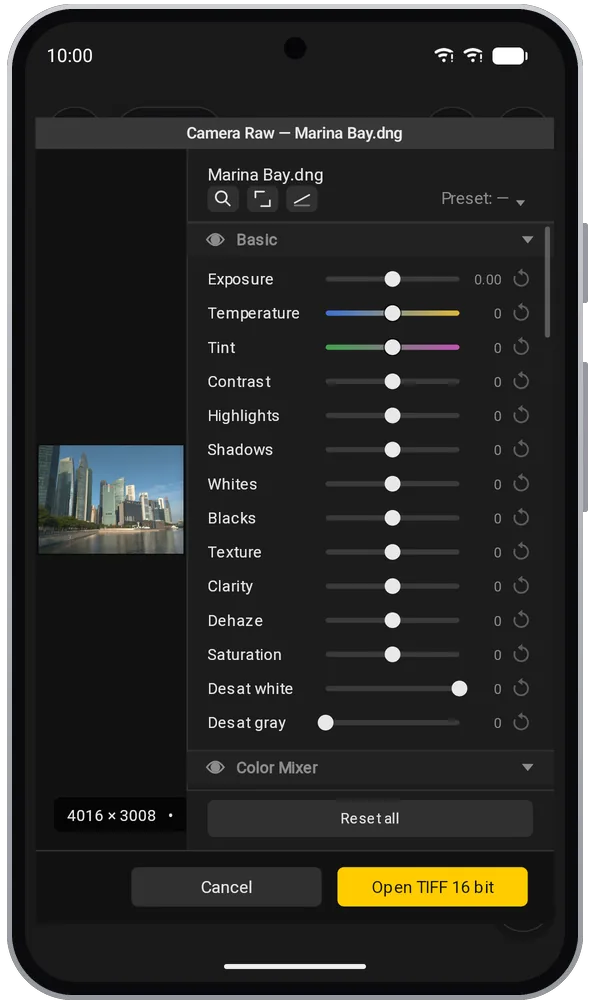Image resolution: width=590 pixels, height=1004 pixels.
Task: Click the Camera Raw title bar text
Action: [x=295, y=133]
